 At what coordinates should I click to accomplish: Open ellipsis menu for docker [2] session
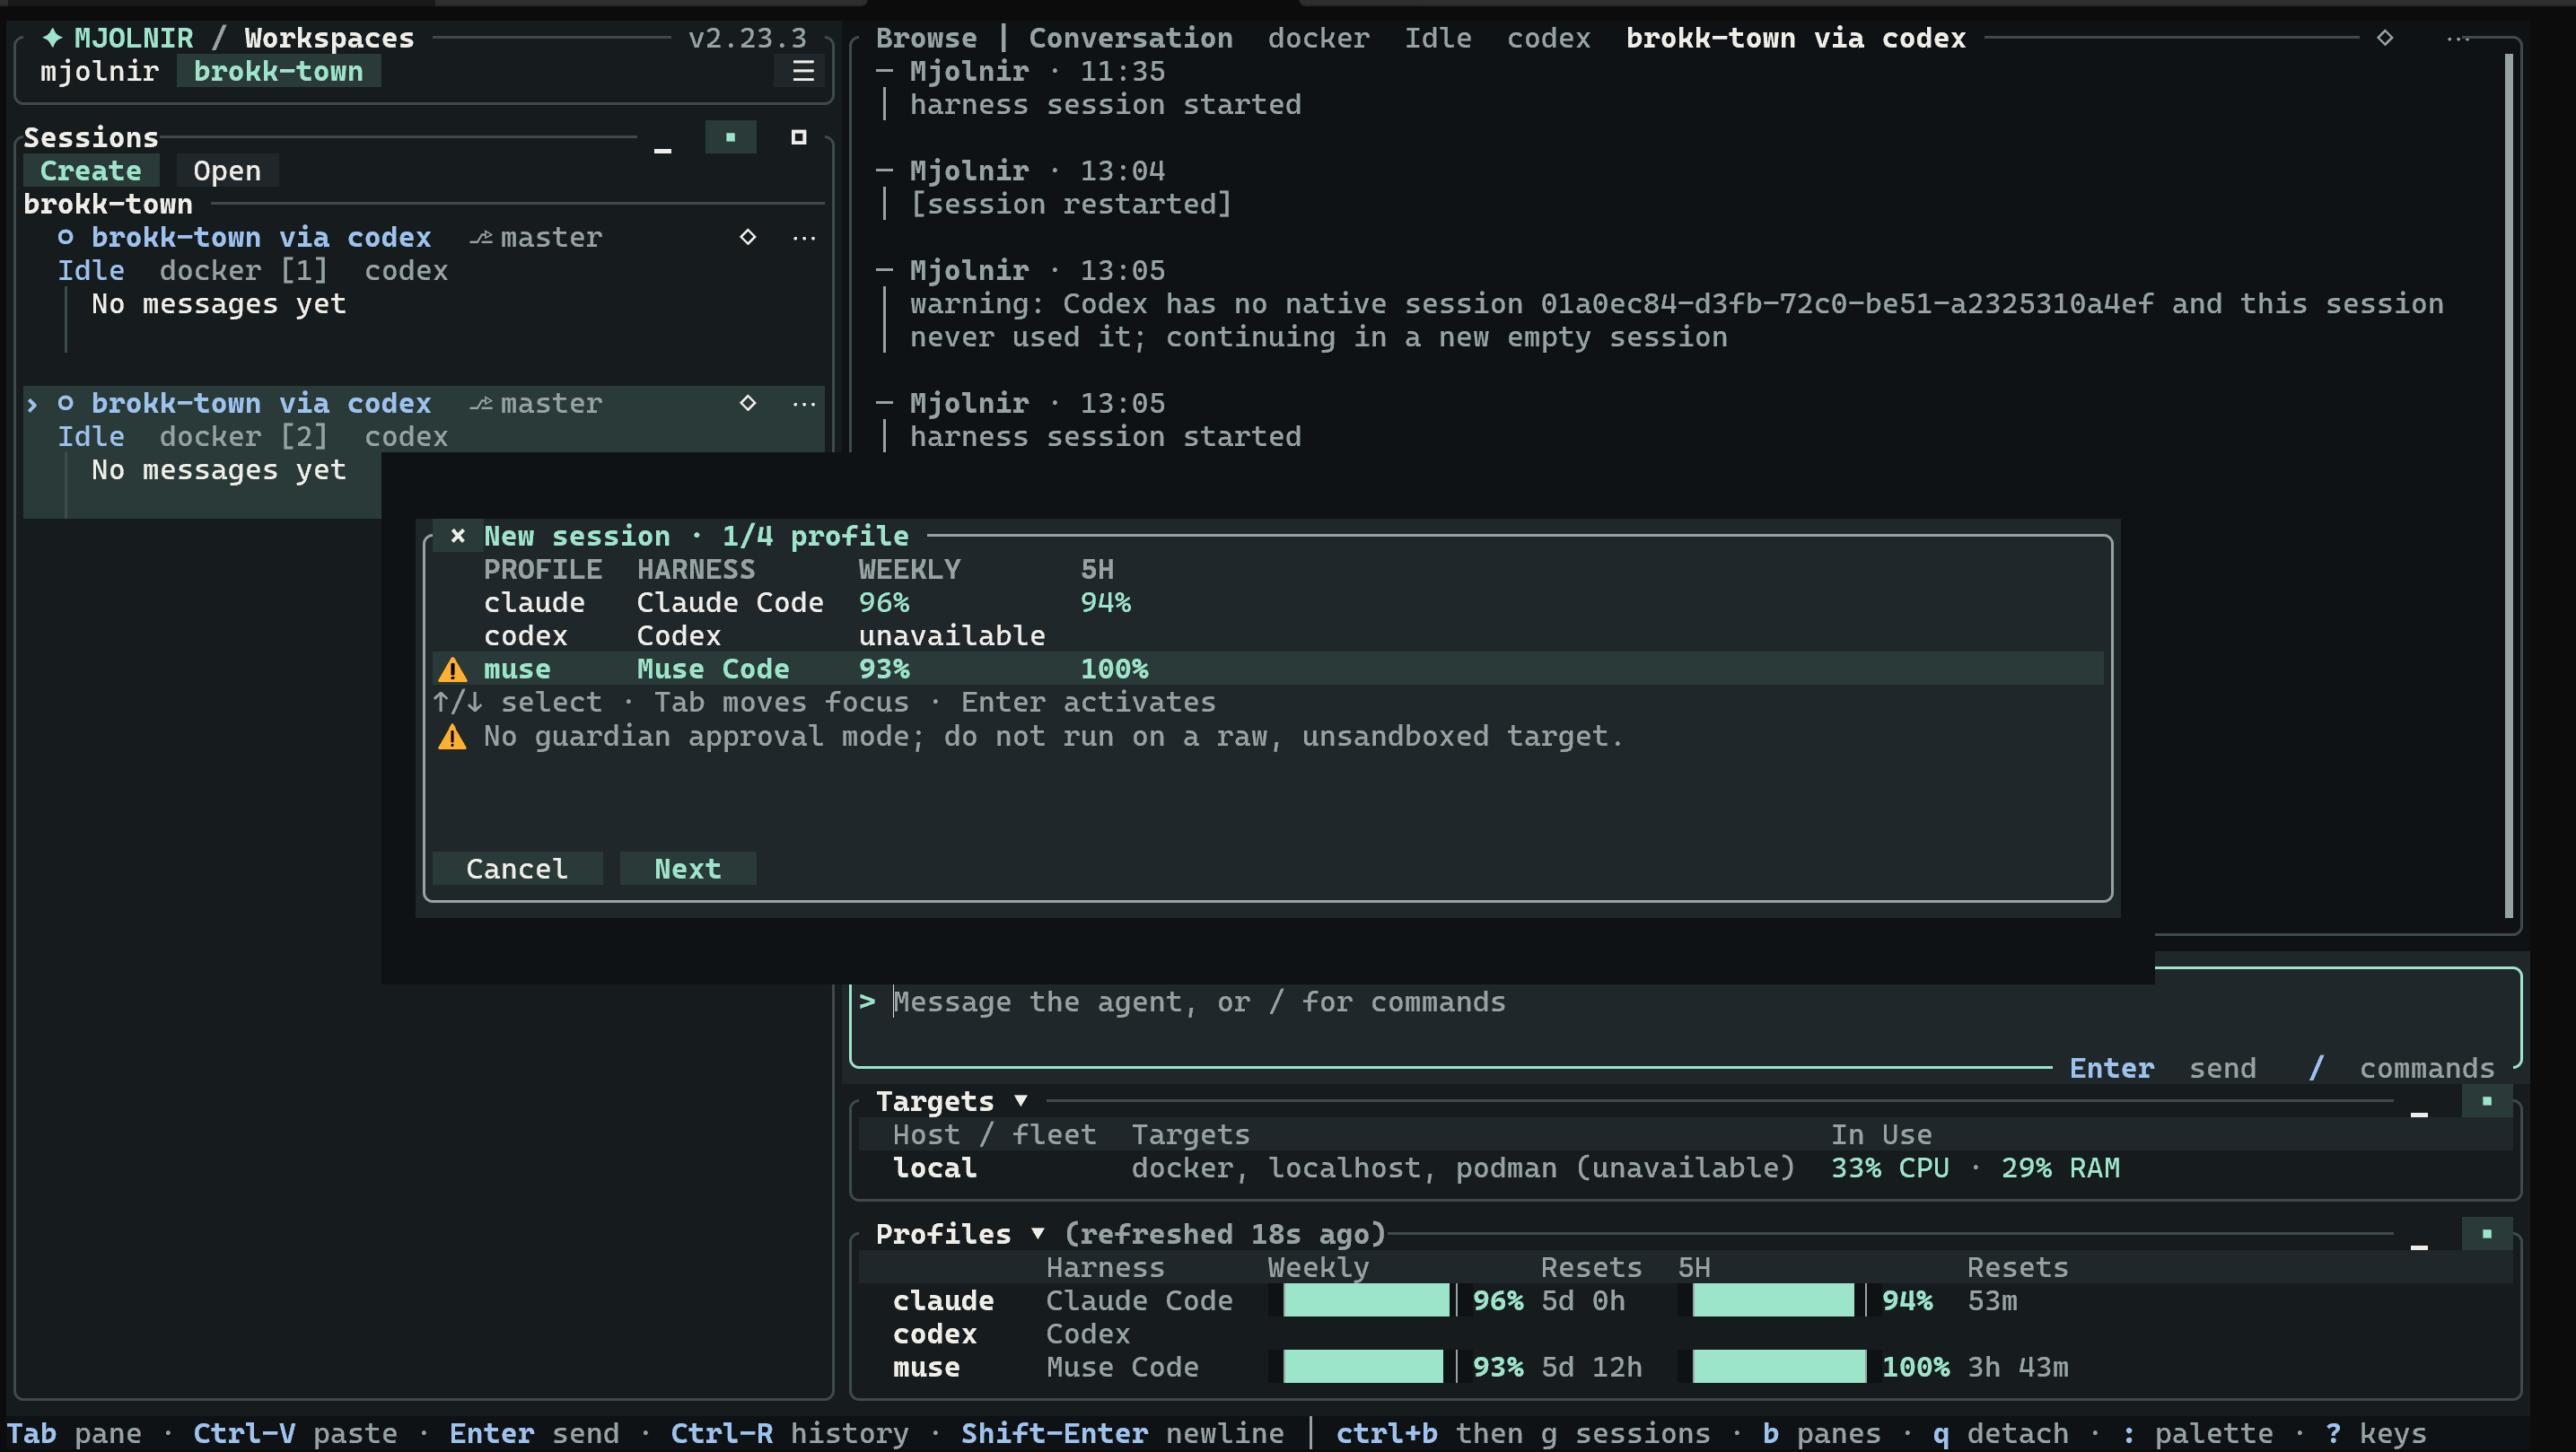point(804,404)
